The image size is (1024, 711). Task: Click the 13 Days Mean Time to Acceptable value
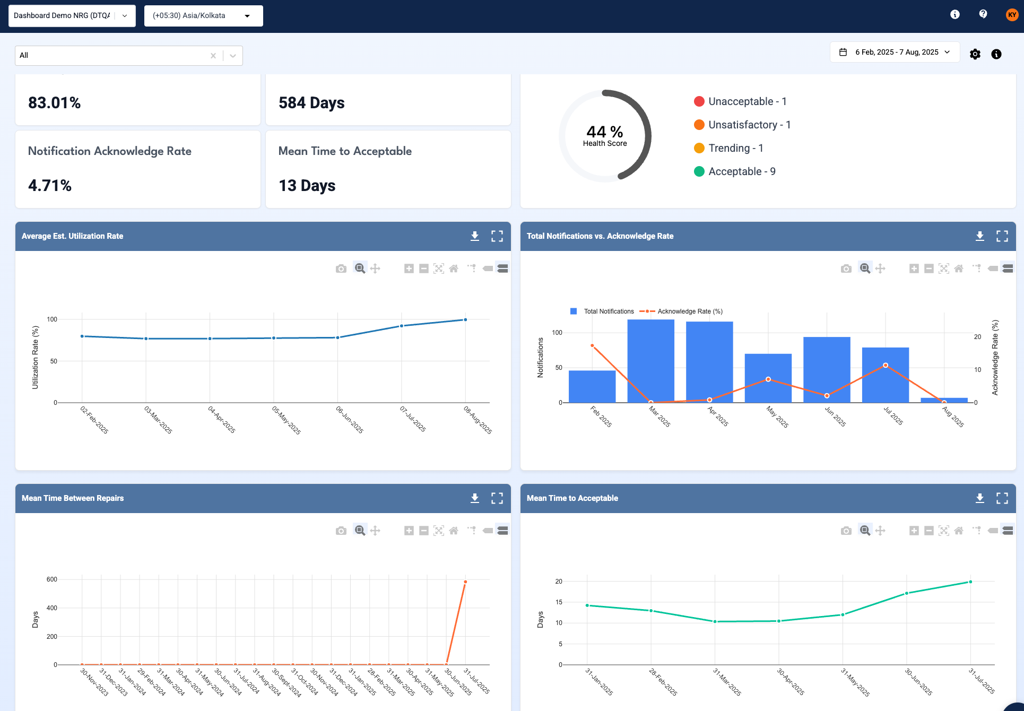coord(307,185)
